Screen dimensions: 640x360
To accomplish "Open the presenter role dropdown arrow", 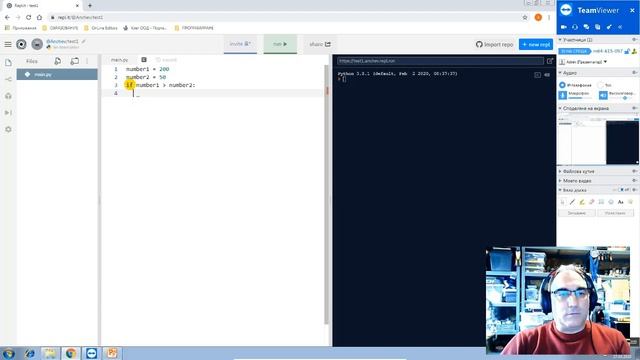I will (605, 62).
